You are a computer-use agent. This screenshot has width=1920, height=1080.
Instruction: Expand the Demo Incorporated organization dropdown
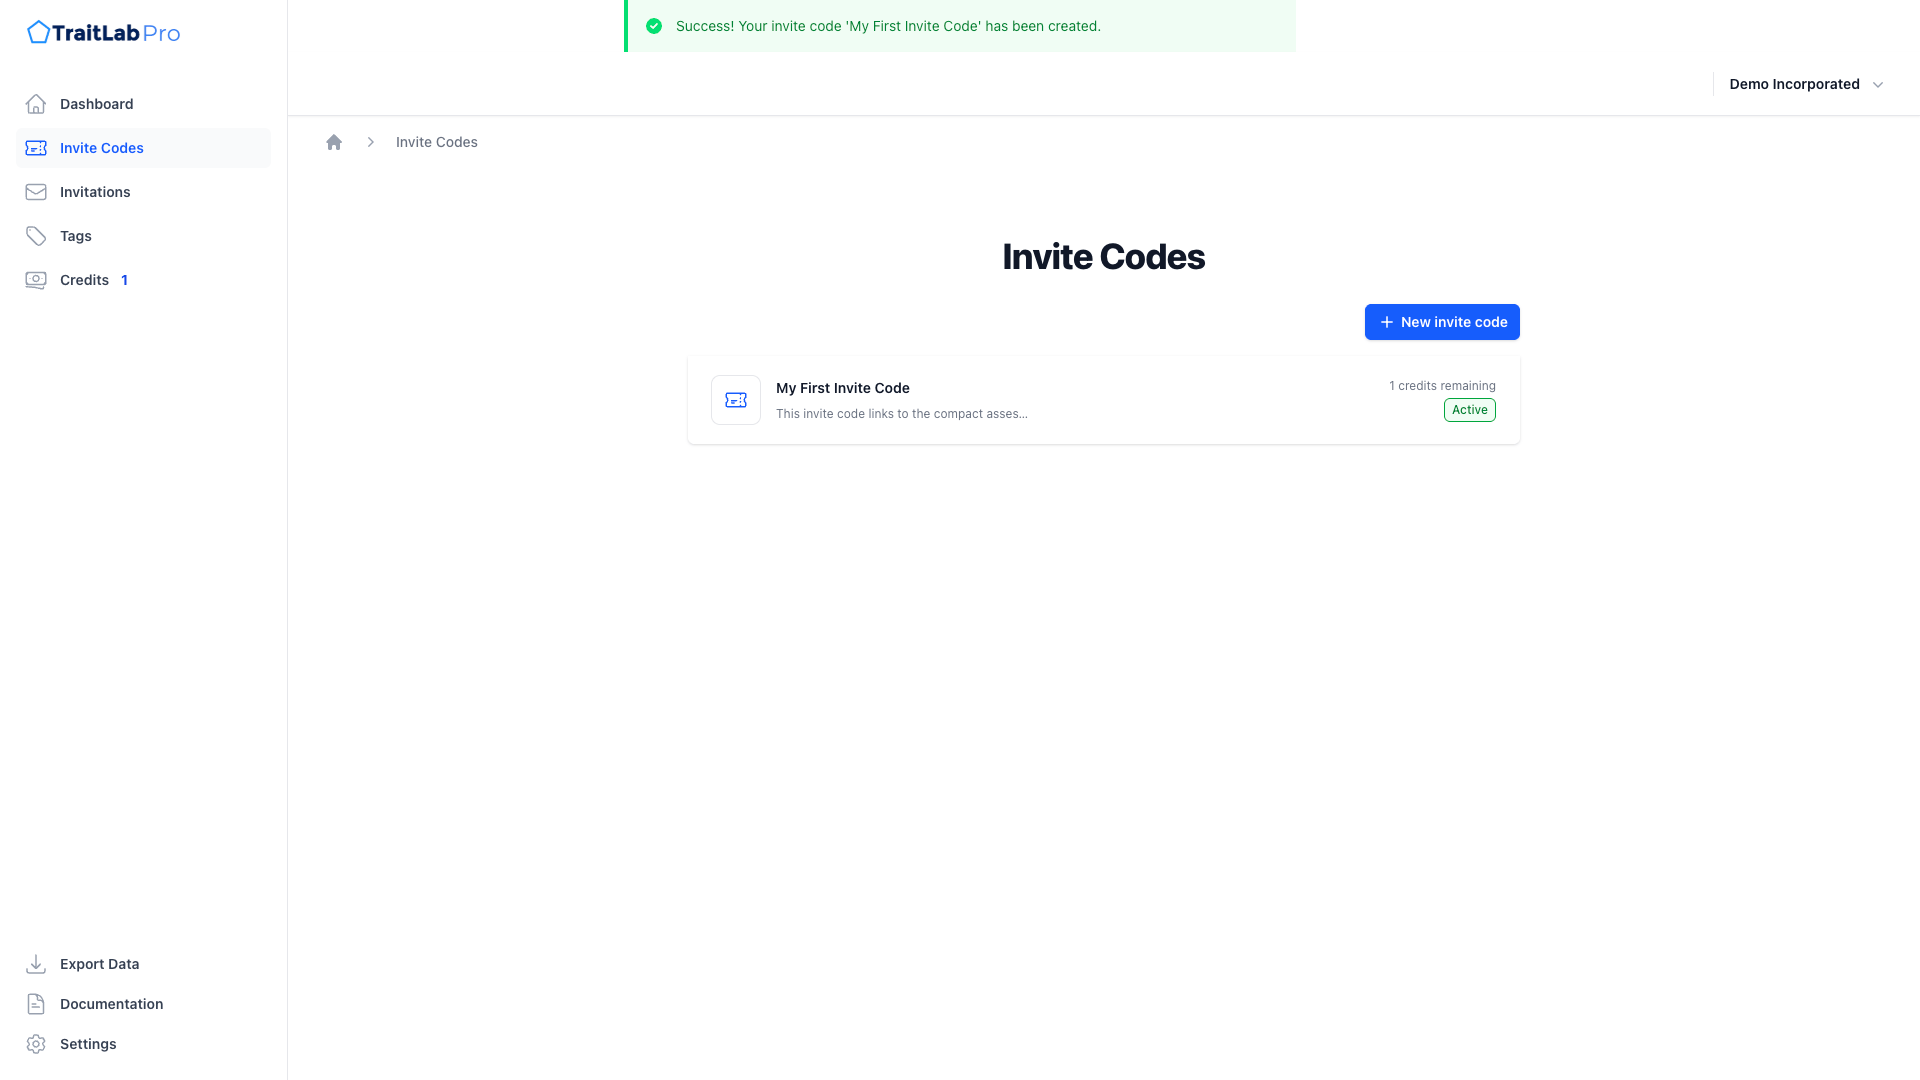click(x=1794, y=84)
